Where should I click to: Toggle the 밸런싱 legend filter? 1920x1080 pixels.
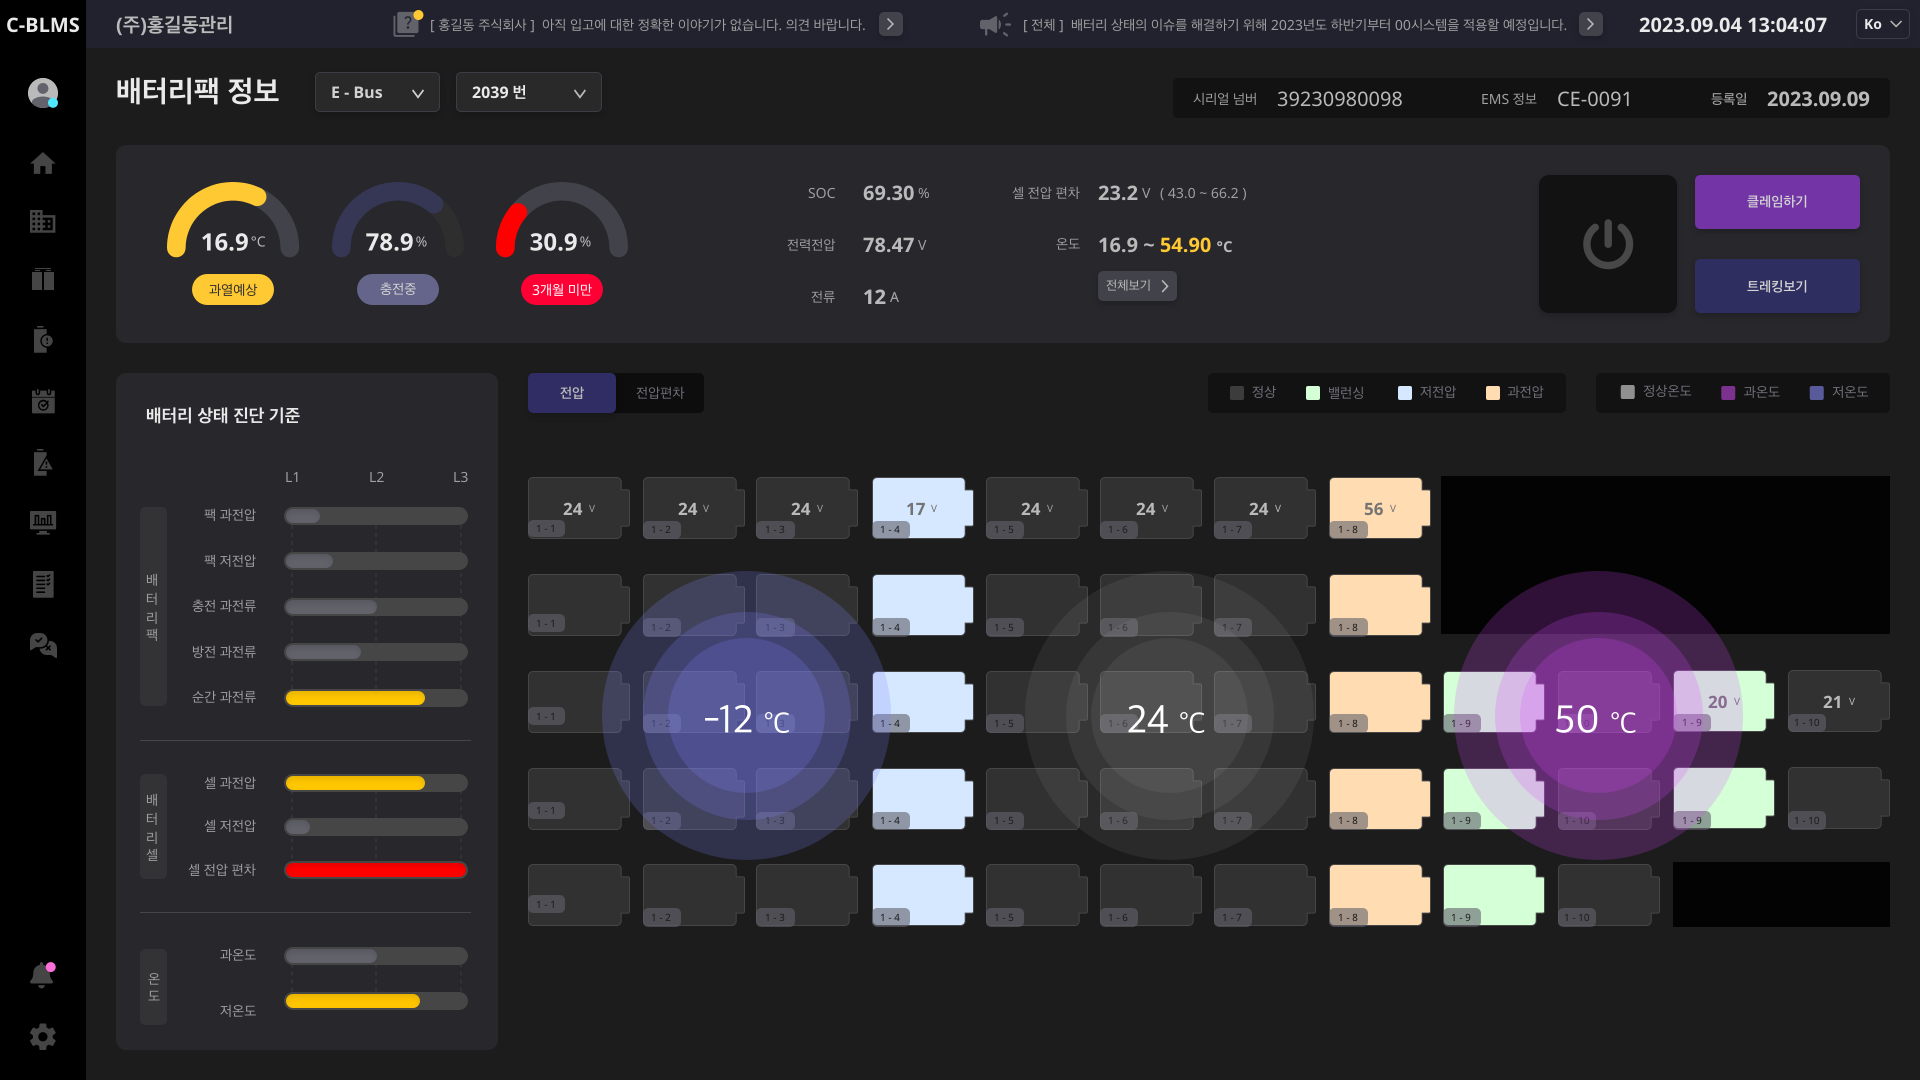[x=1335, y=392]
